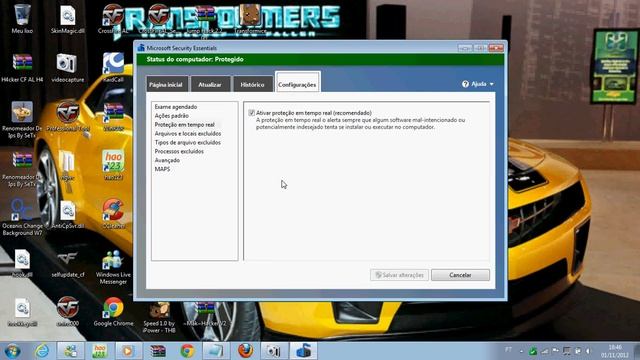The image size is (640, 360).
Task: Uncheck Ativar proteção em tempo real
Action: [x=251, y=113]
